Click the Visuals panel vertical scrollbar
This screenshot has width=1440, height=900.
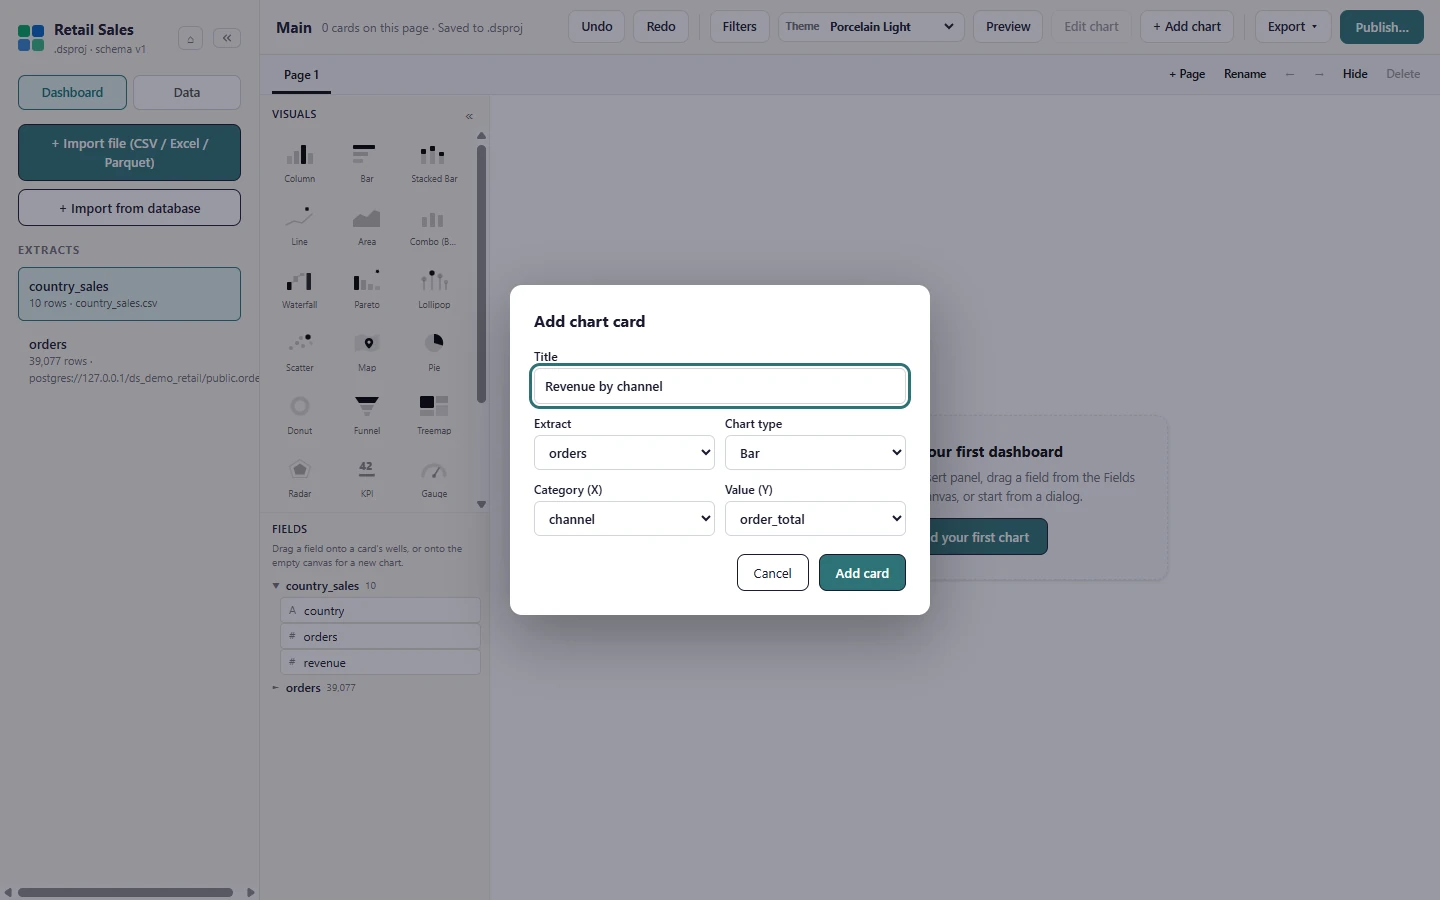[x=481, y=274]
